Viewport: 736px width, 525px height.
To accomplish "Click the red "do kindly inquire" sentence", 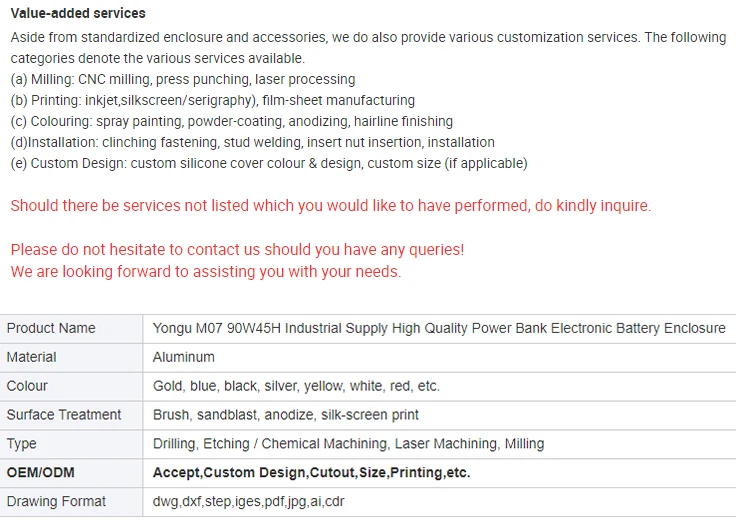I will click(330, 206).
